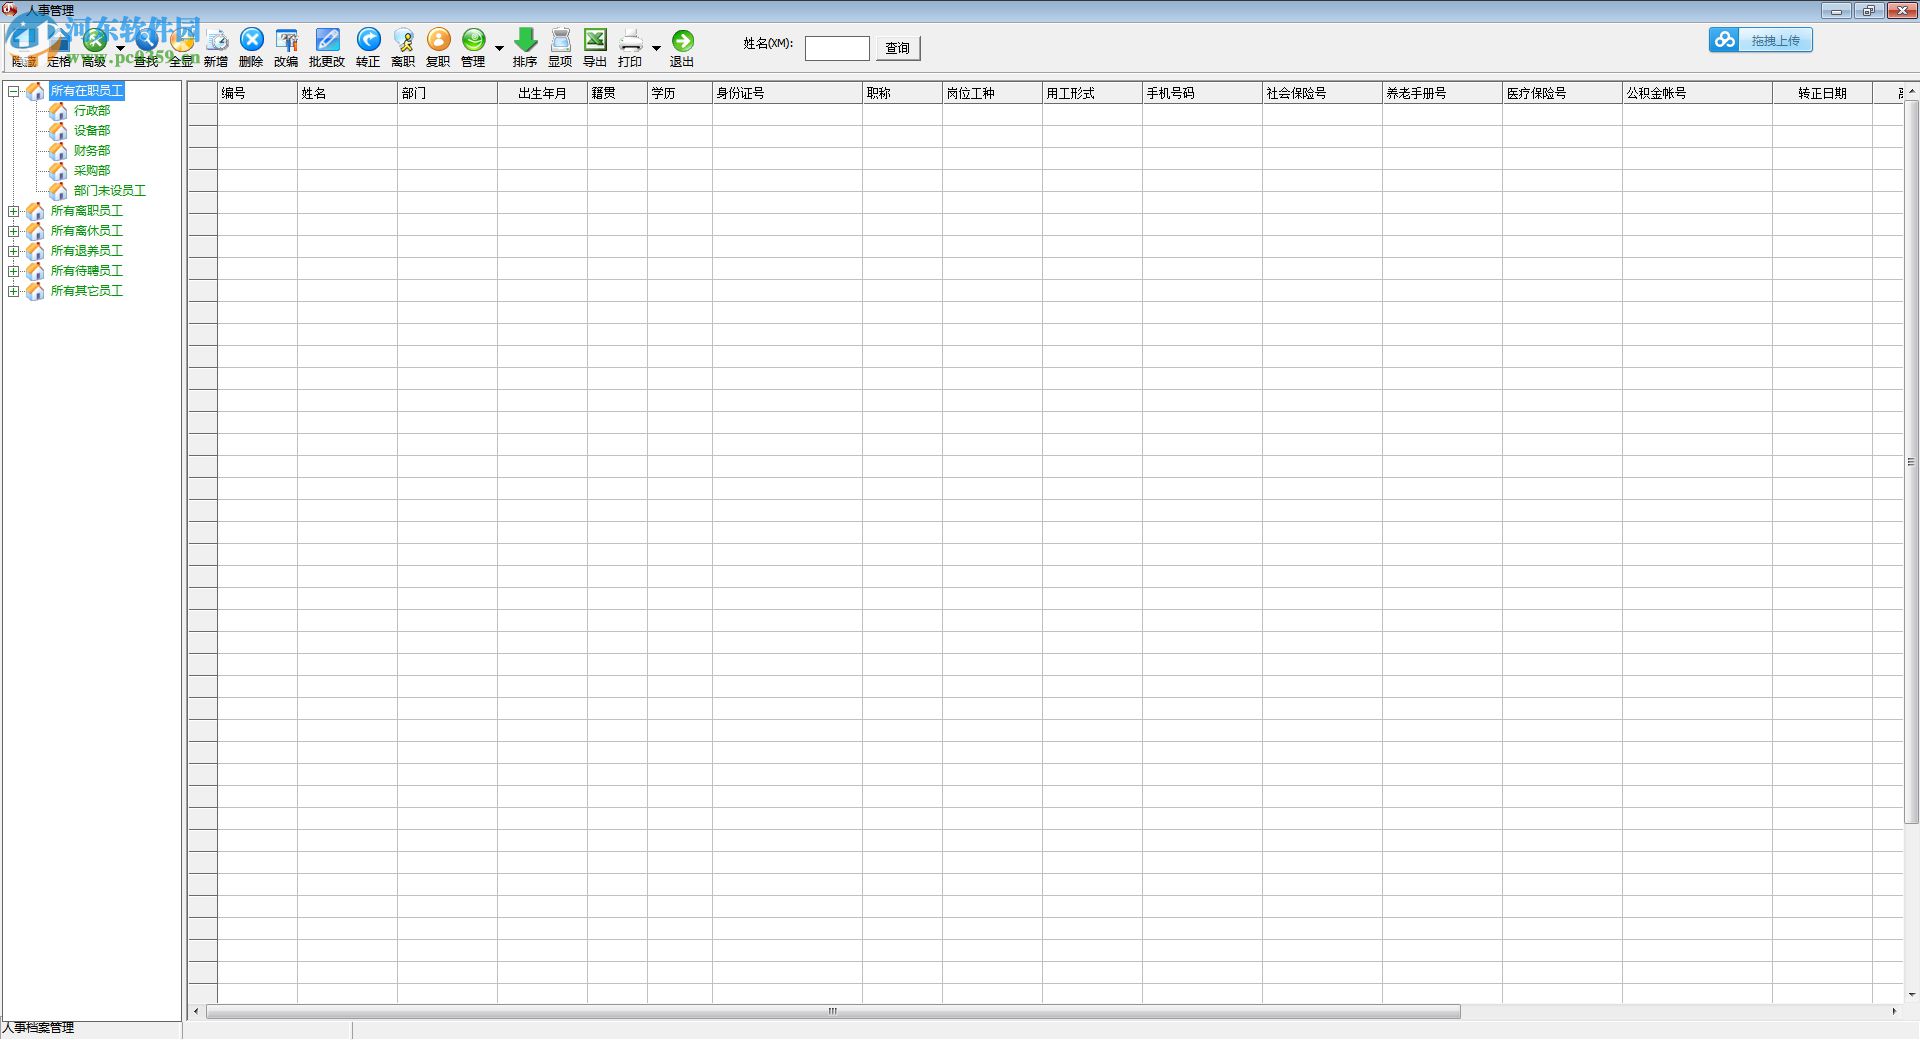Click the house icon beside 所有其它员工
This screenshot has width=1920, height=1040.
point(35,291)
